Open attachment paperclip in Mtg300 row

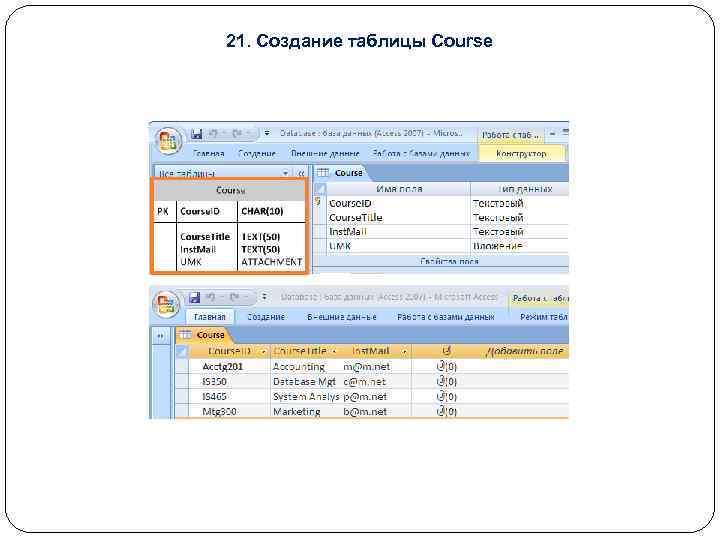(x=446, y=412)
